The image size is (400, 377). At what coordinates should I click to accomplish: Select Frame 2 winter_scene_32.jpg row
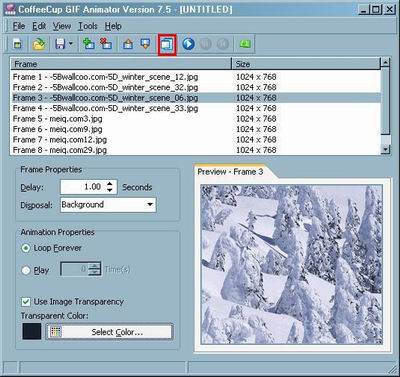195,87
